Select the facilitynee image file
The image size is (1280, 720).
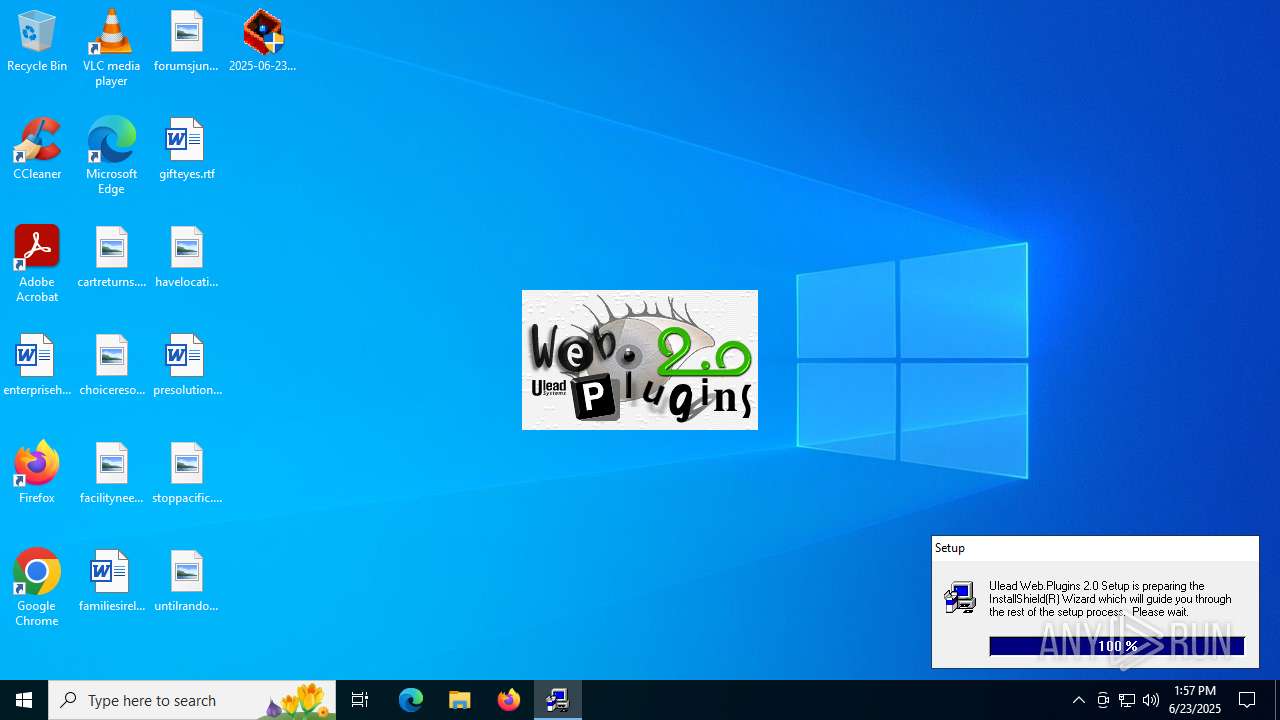(x=111, y=474)
